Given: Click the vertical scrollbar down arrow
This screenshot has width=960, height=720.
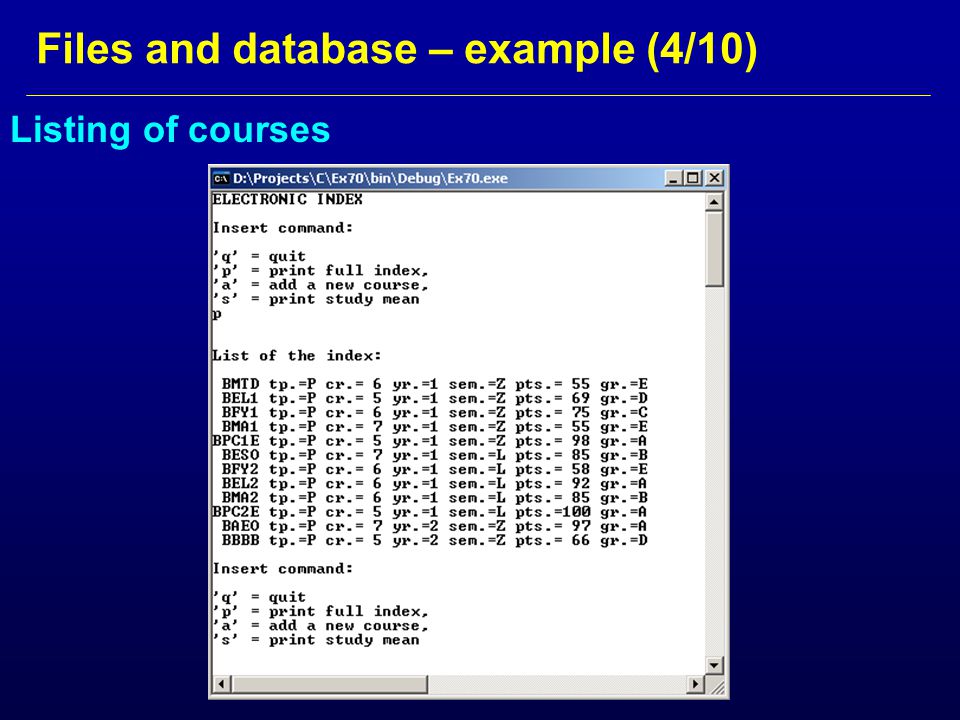Looking at the screenshot, I should (714, 666).
